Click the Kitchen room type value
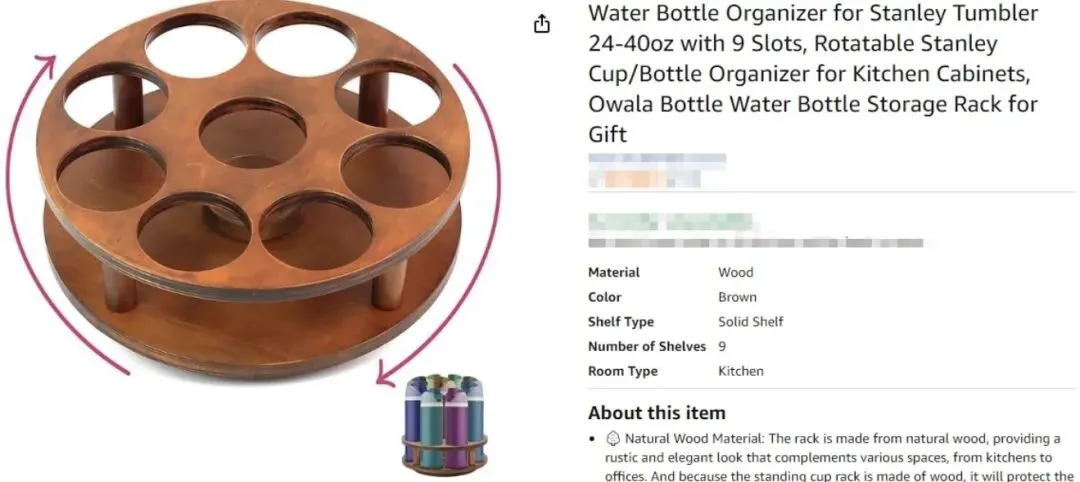1080x482 pixels. 740,372
